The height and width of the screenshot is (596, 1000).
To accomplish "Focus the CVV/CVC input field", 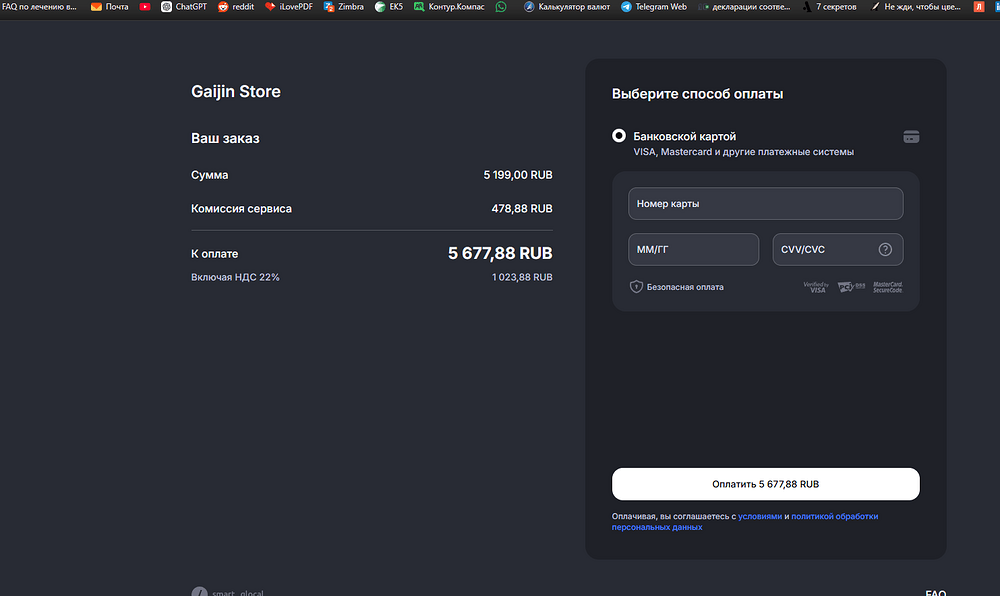I will click(837, 249).
